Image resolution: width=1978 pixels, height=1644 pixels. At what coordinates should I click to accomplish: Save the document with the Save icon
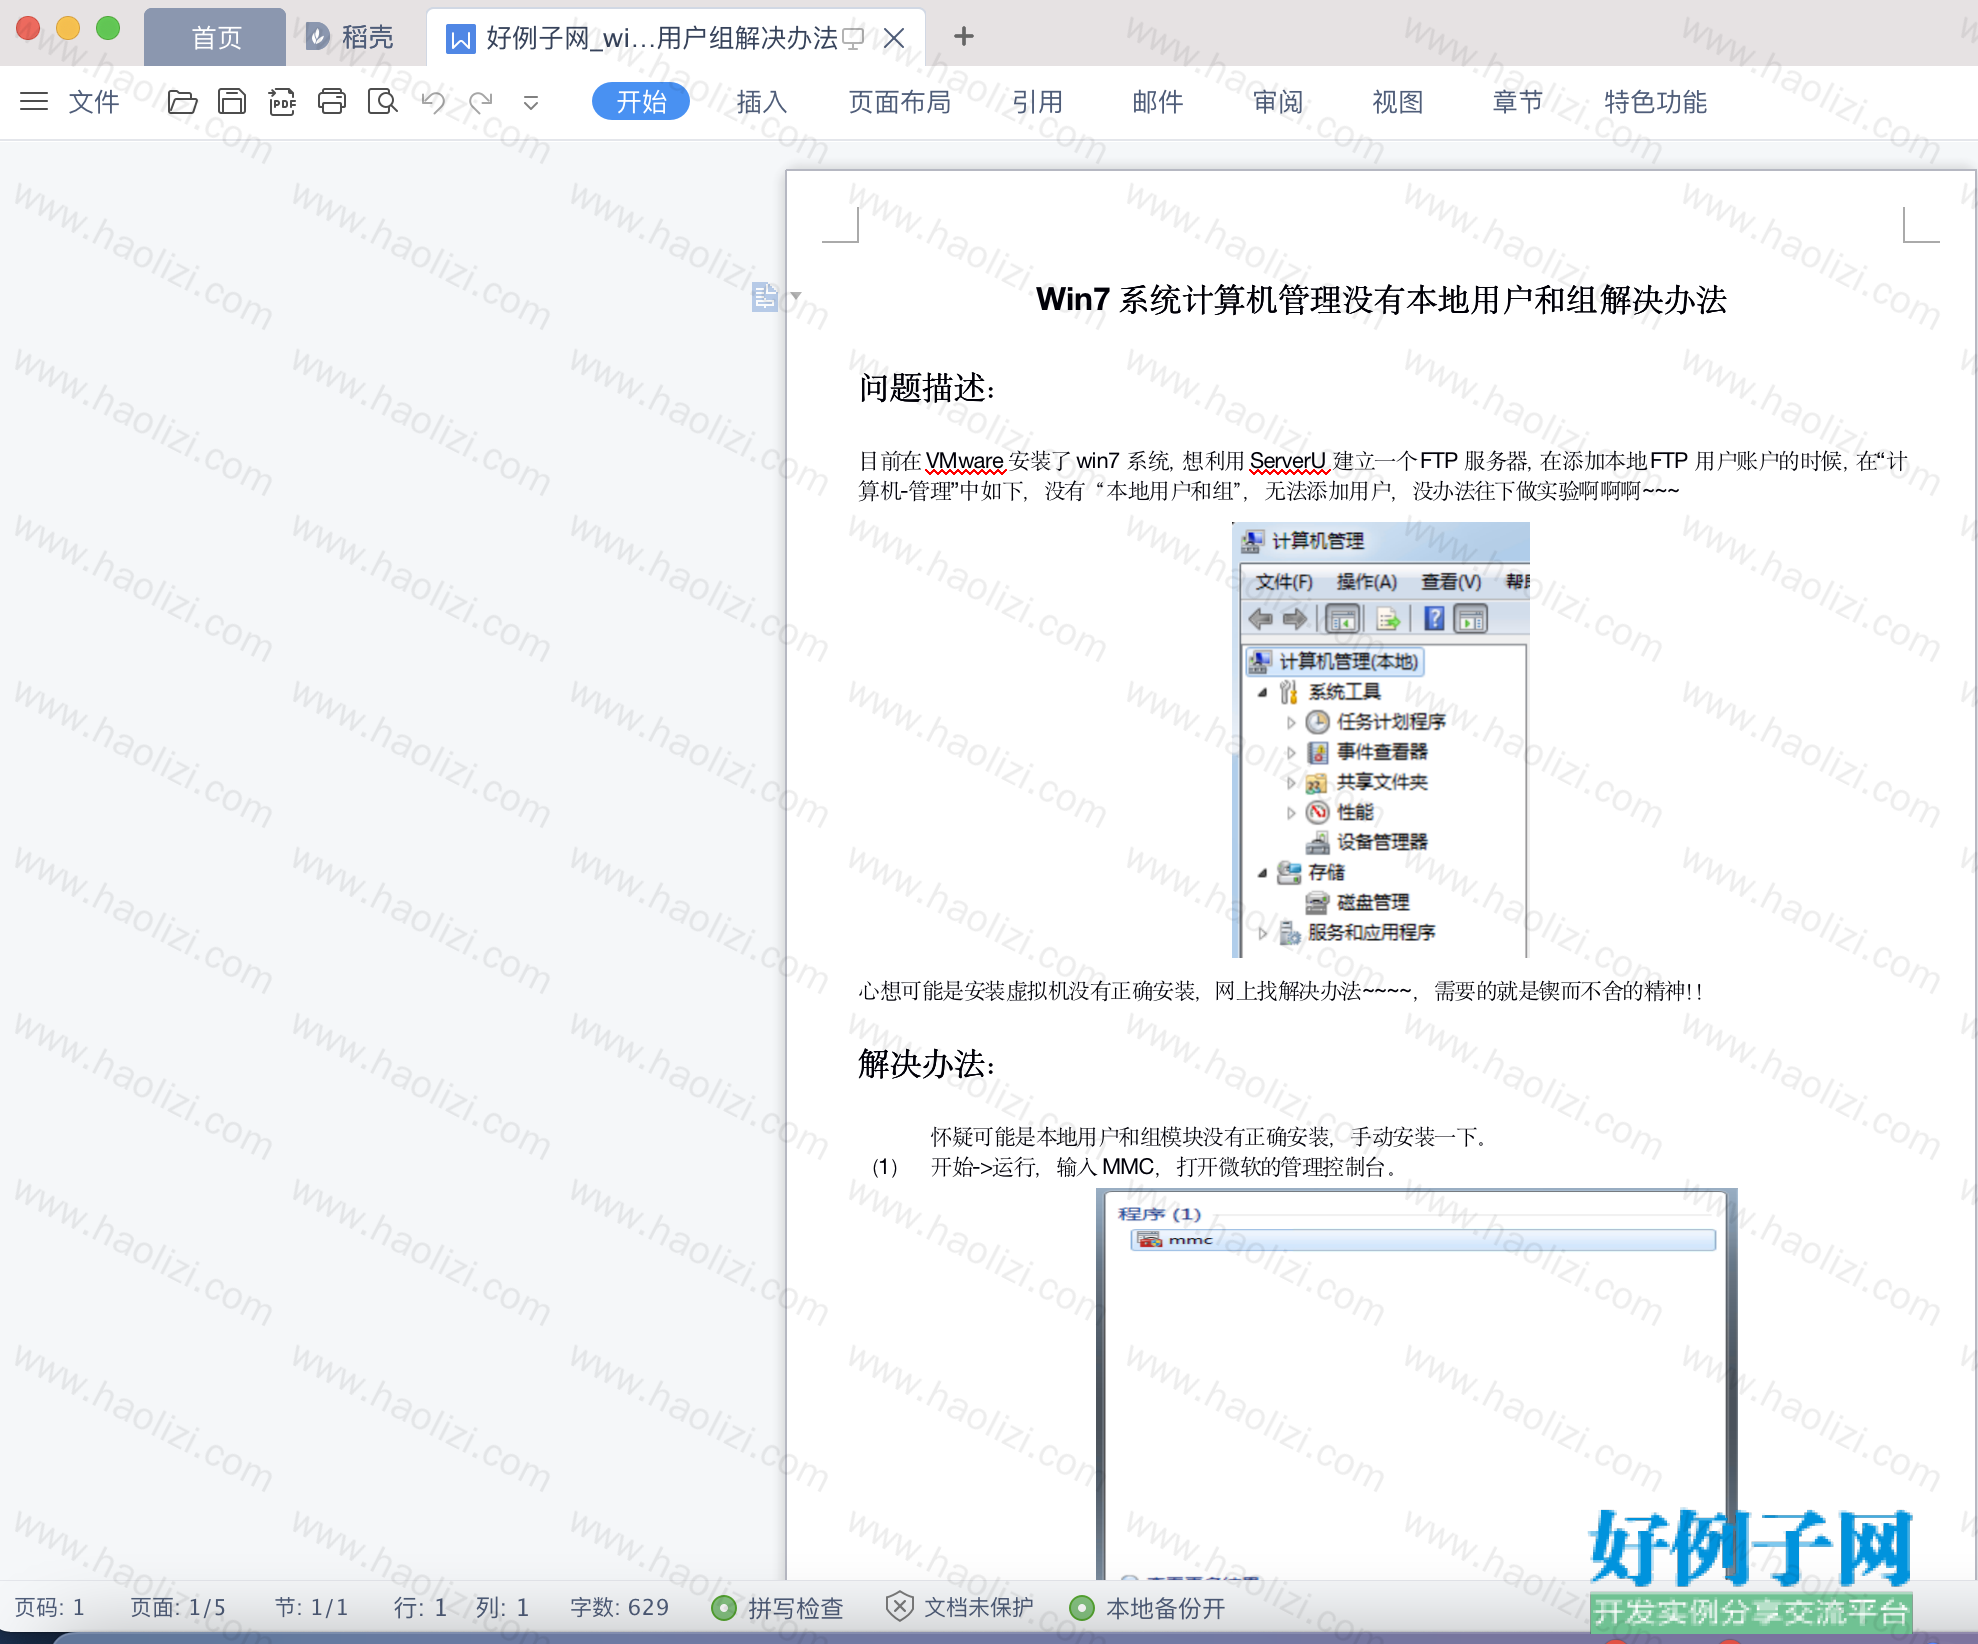[x=232, y=101]
